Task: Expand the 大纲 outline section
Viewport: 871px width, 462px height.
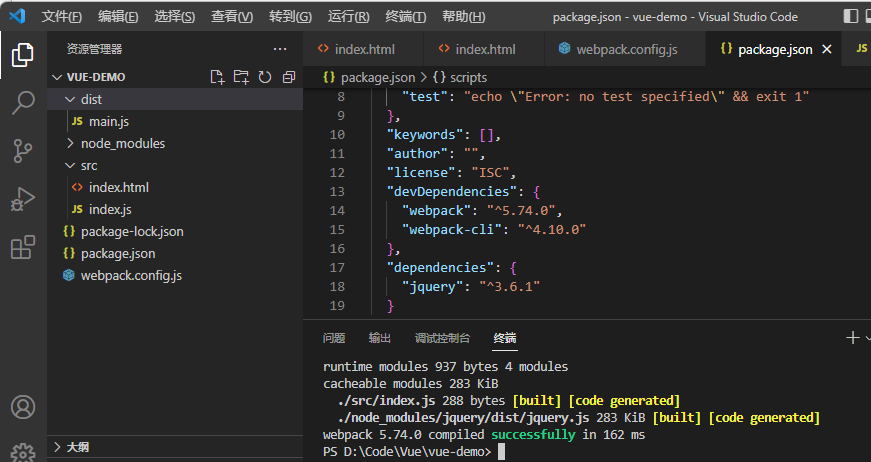Action: click(57, 447)
